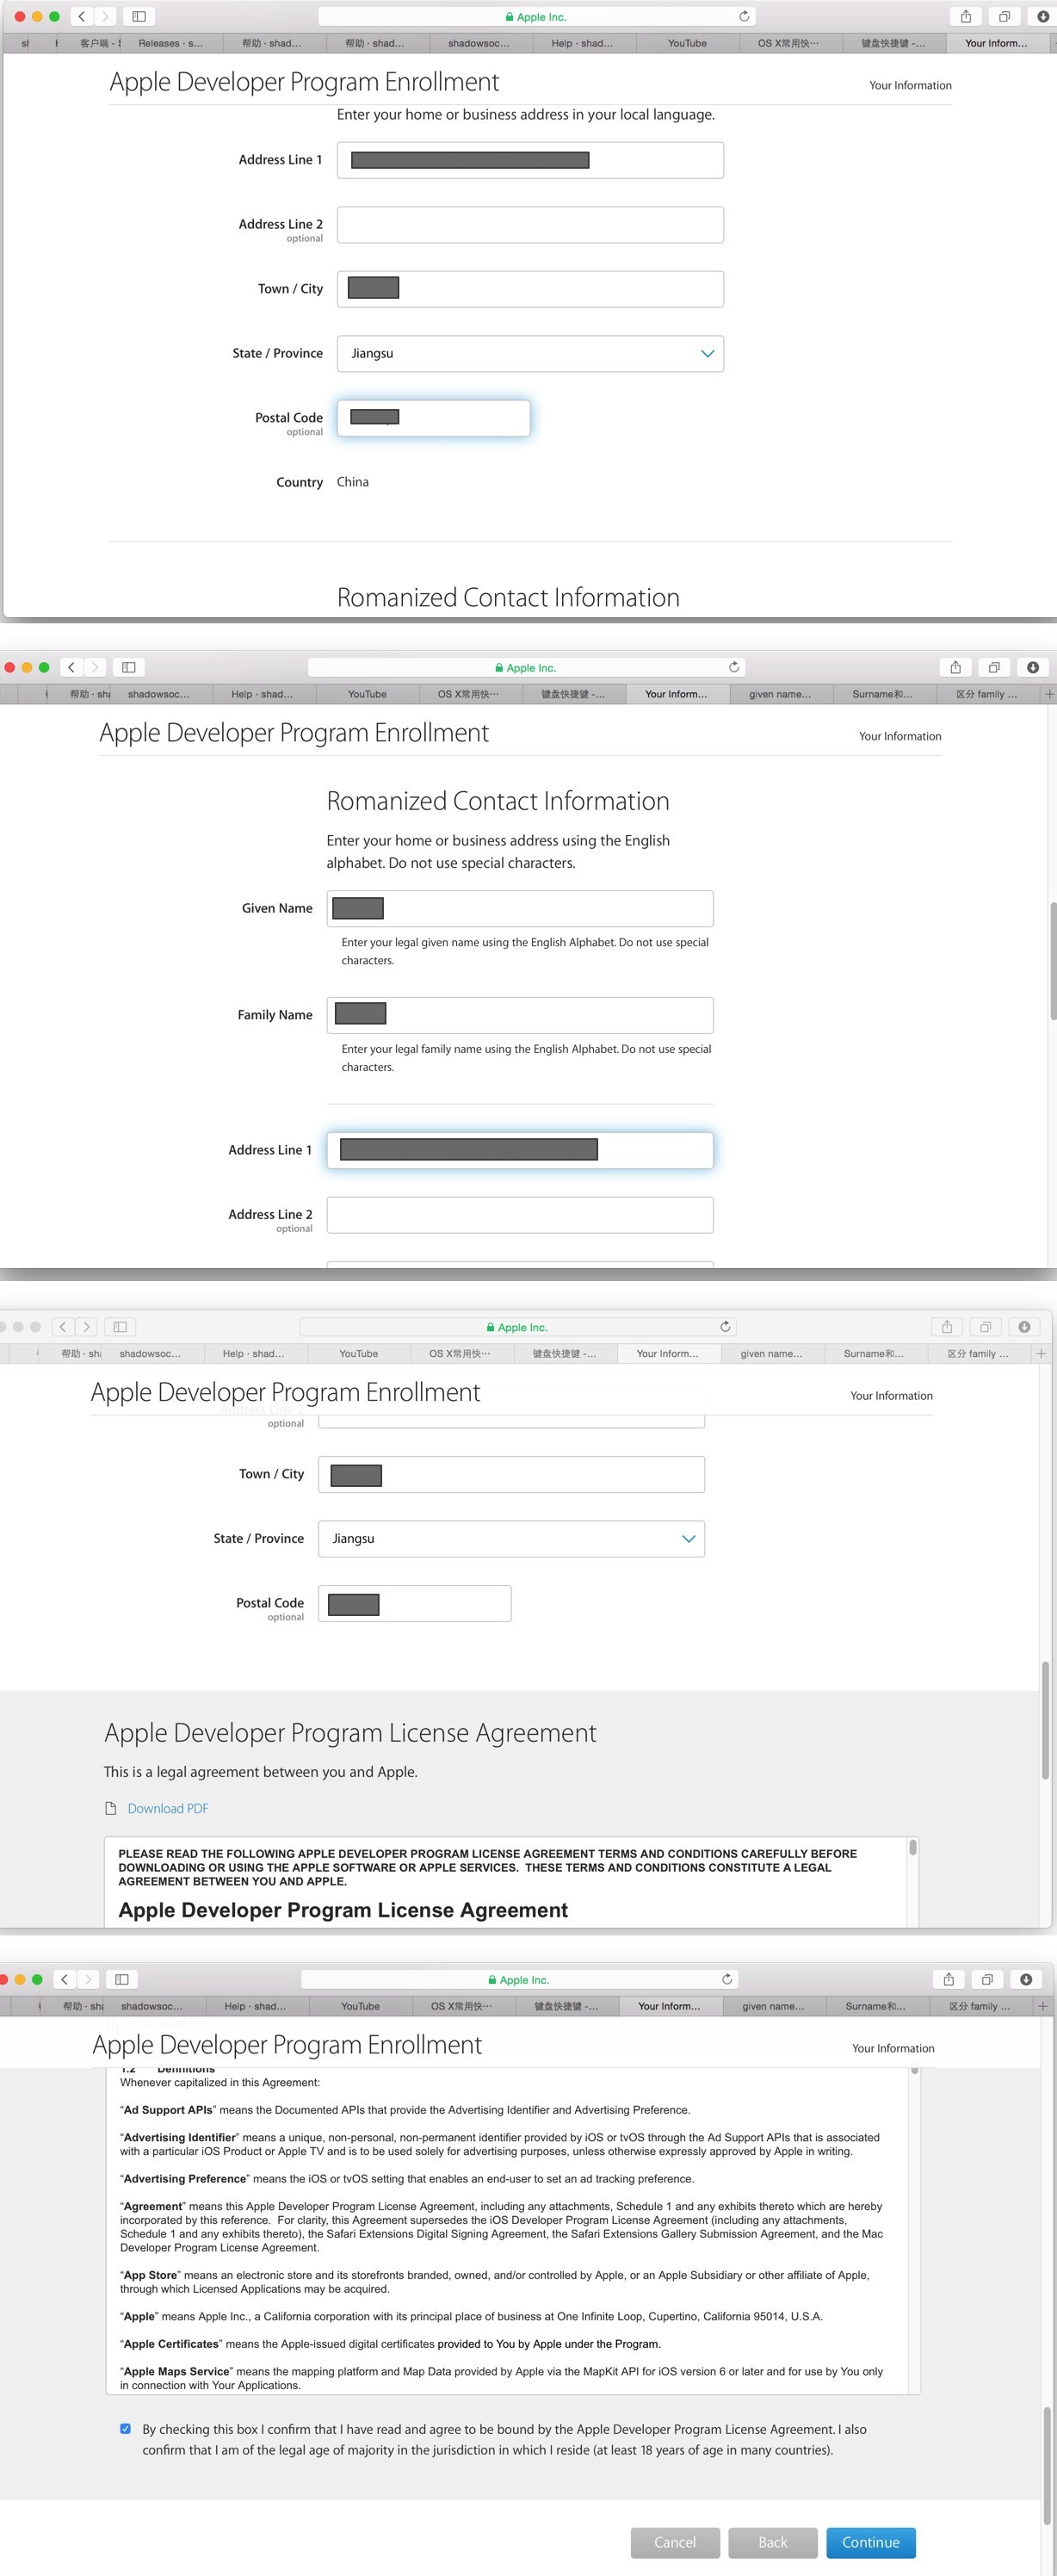Open downloads icon in the Download PDF window
Viewport: 1057px width, 2576px height.
[x=1024, y=1327]
